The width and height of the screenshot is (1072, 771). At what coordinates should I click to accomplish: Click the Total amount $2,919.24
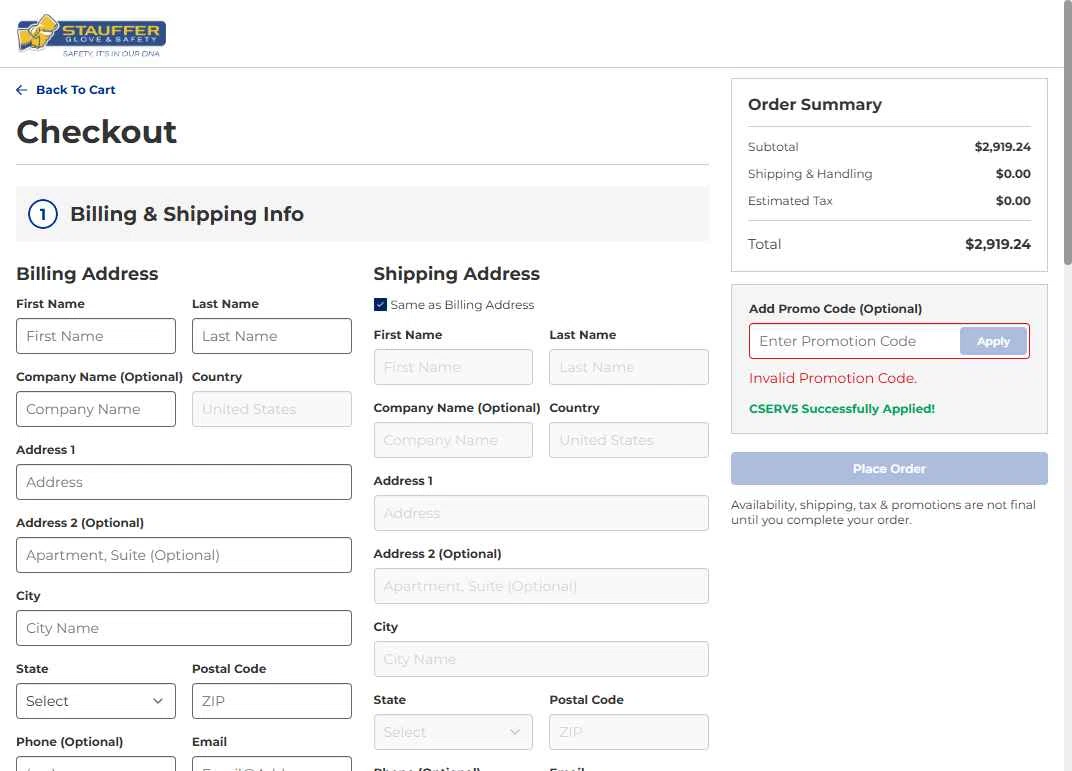[x=997, y=244]
